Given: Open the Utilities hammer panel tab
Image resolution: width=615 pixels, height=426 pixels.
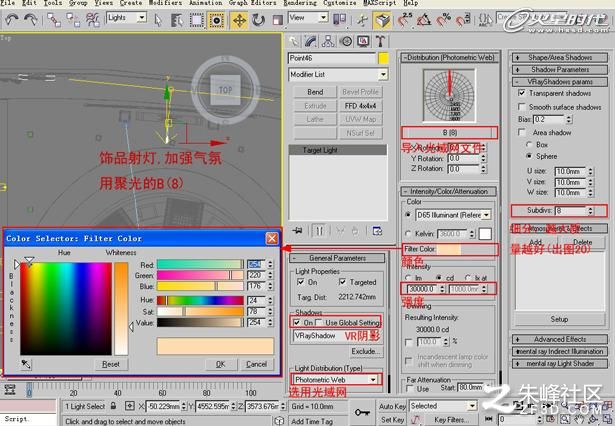Looking at the screenshot, I should click(380, 41).
